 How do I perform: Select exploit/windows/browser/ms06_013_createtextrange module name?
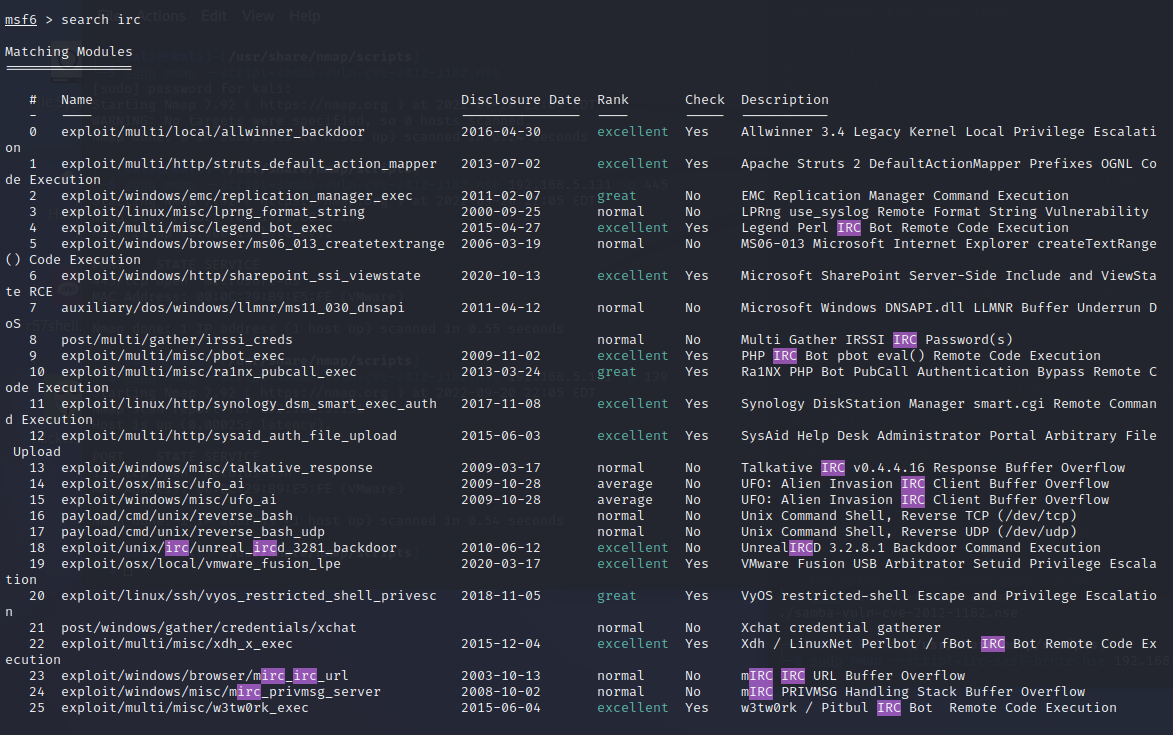[253, 244]
